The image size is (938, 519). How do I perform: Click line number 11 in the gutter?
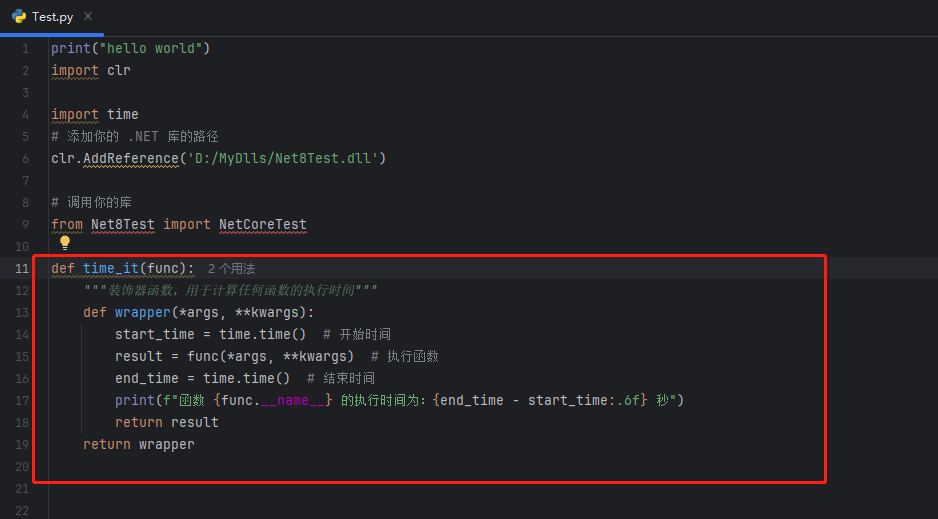22,268
